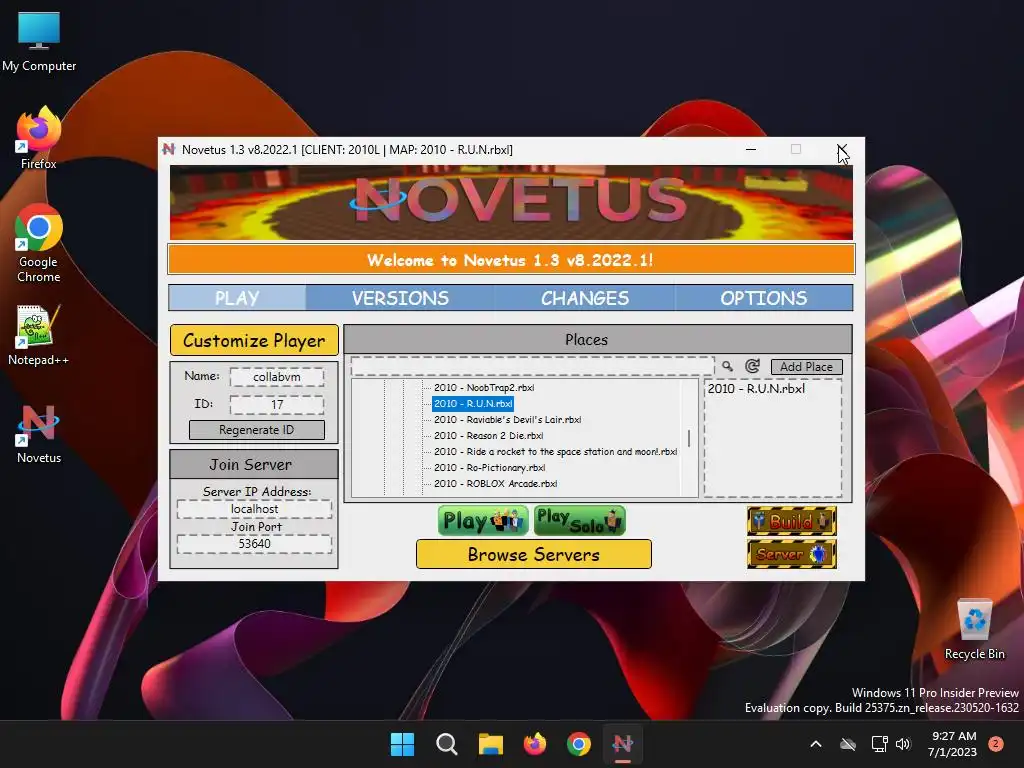Select 2010 - Ro-Pictionary.rbxl
Viewport: 1024px width, 768px height.
point(489,468)
